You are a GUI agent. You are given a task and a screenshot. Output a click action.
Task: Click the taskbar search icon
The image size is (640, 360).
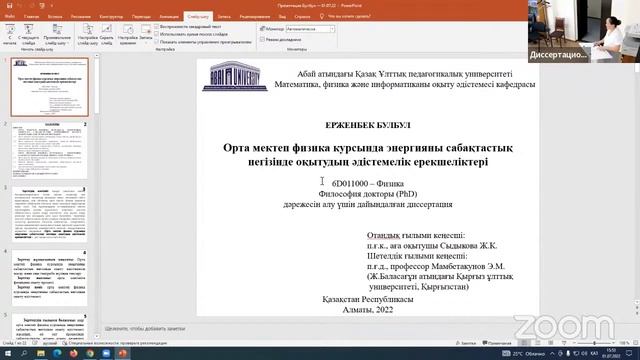(24, 353)
